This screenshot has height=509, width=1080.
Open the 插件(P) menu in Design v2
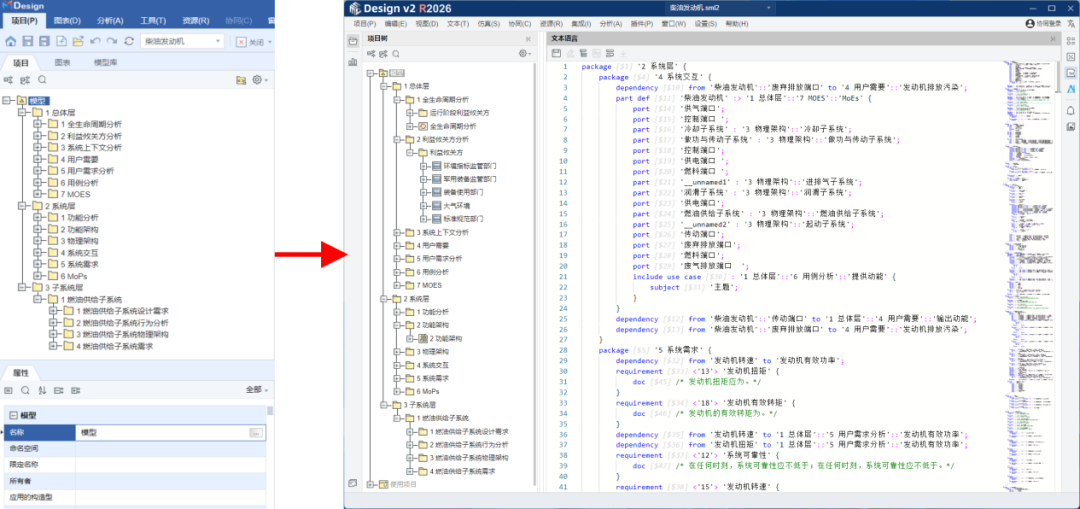click(642, 24)
